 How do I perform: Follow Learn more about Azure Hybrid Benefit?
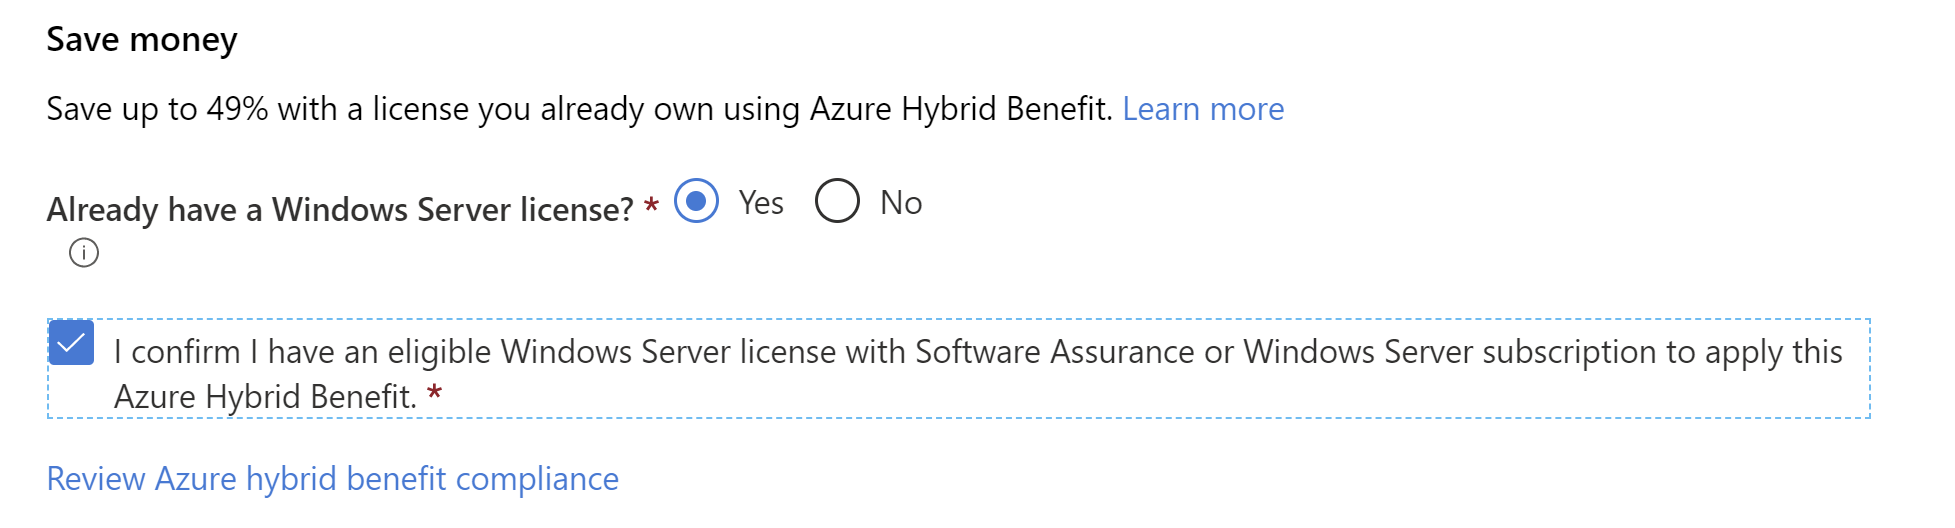pyautogui.click(x=1203, y=108)
